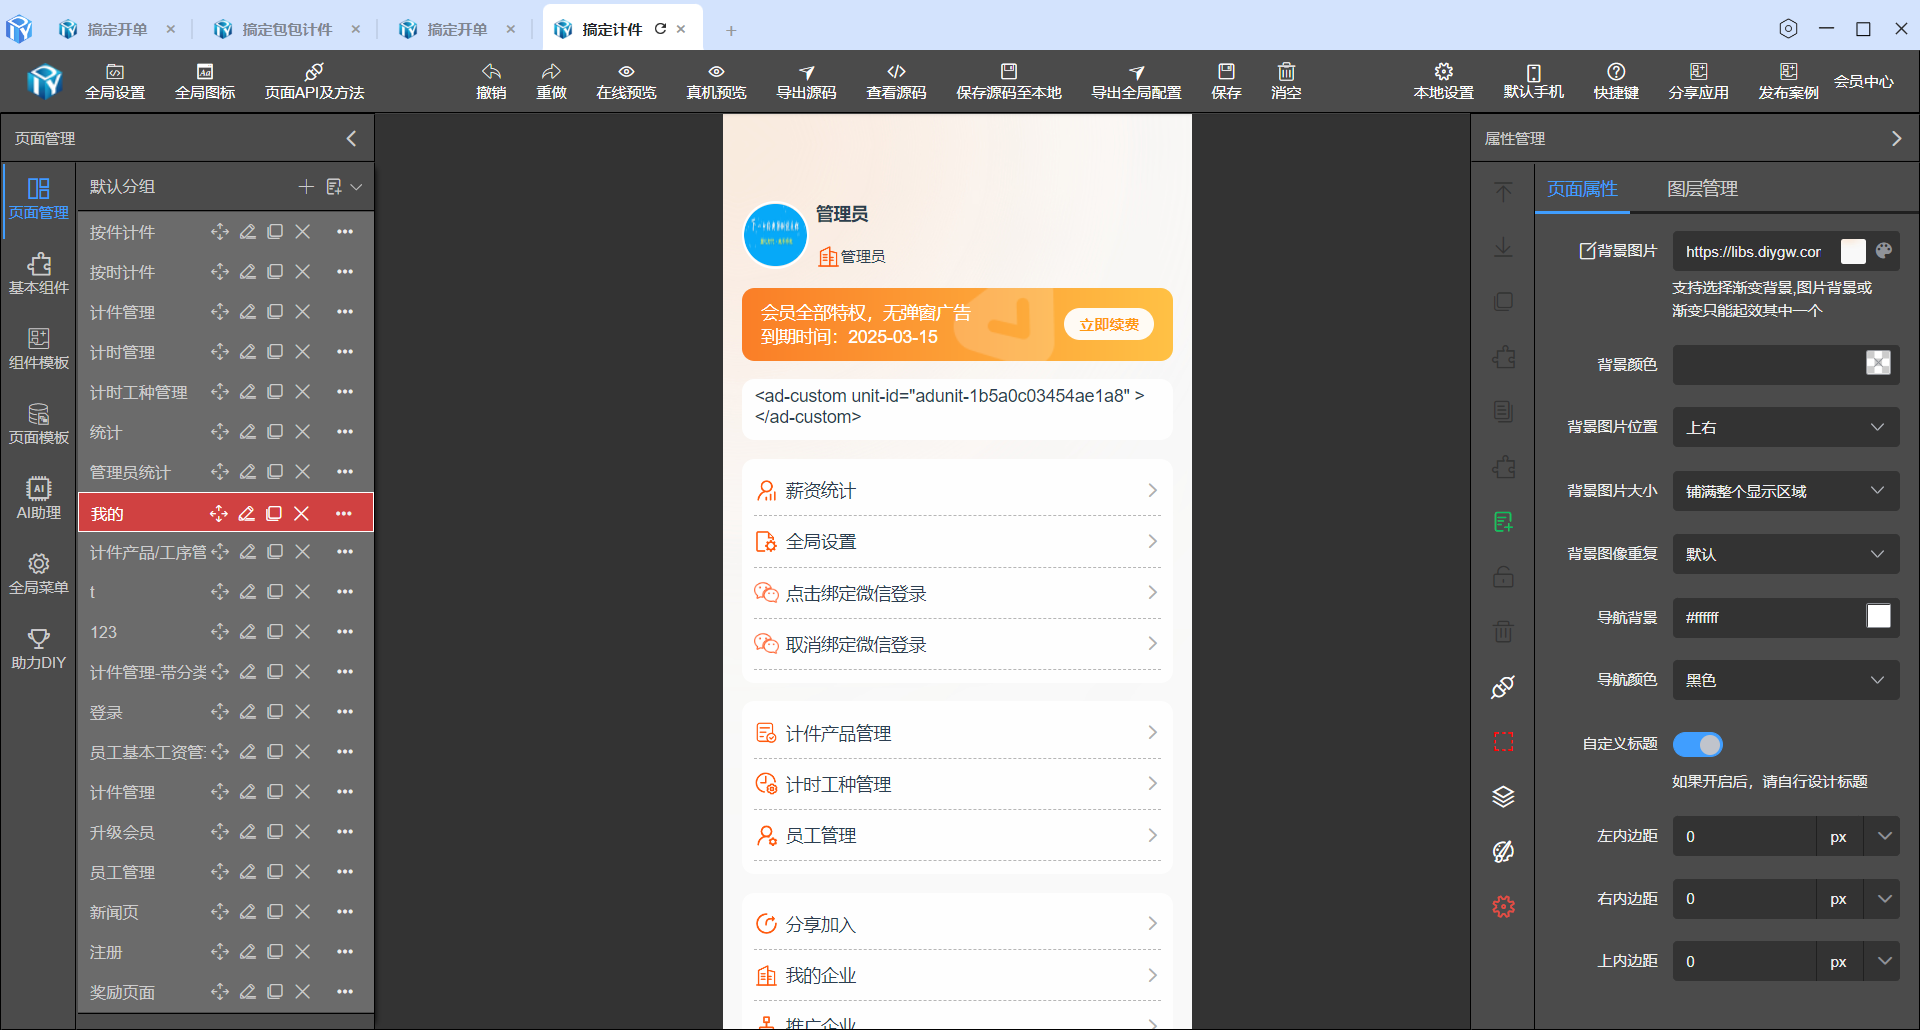The height and width of the screenshot is (1030, 1920).
Task: Click the 重做 (Redo) toolbar icon
Action: coord(551,81)
